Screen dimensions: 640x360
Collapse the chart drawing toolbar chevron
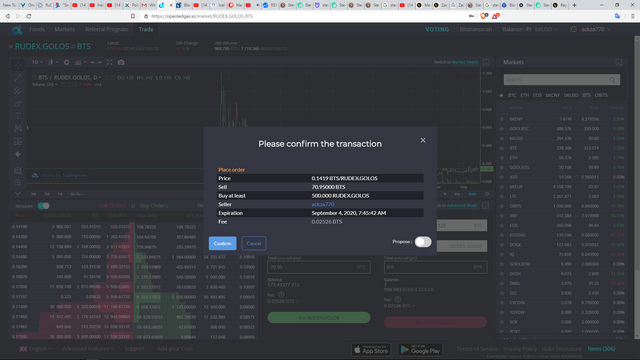point(18,193)
